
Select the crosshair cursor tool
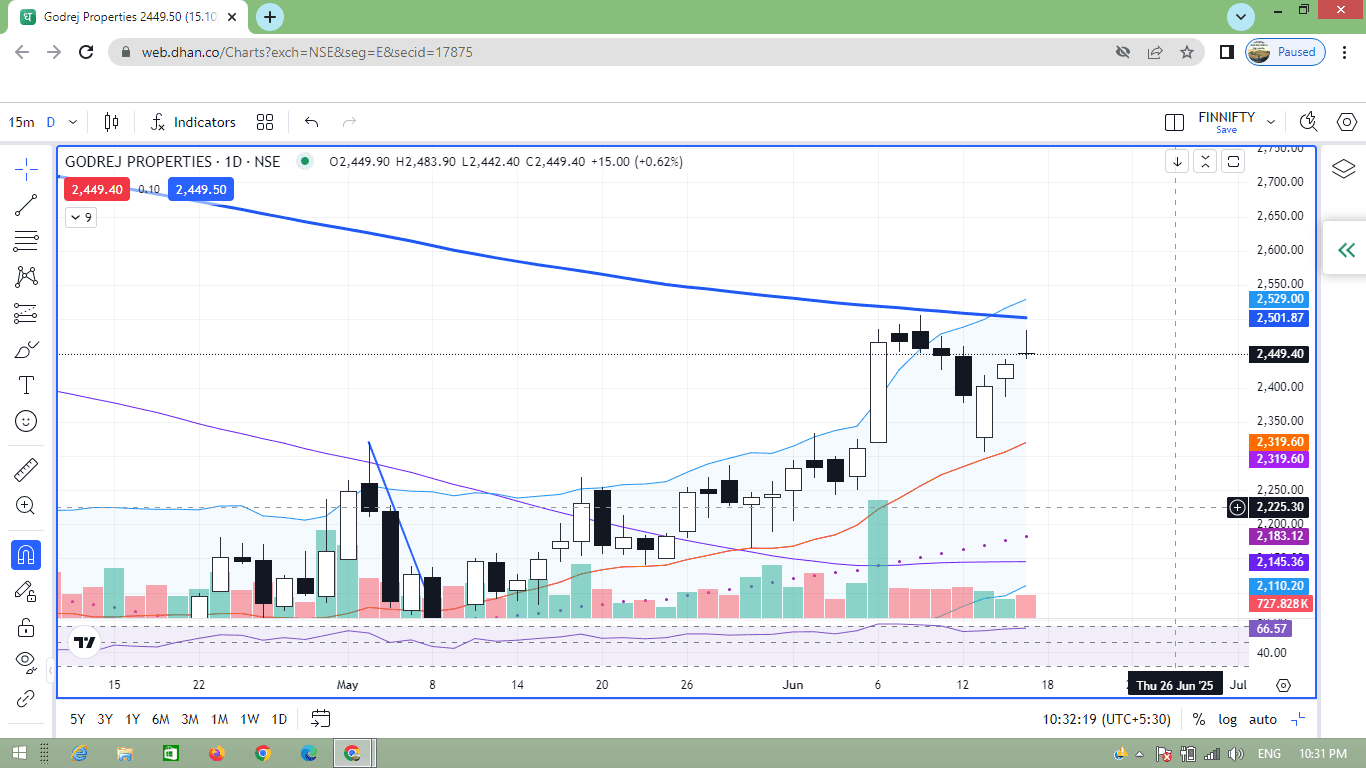point(26,169)
